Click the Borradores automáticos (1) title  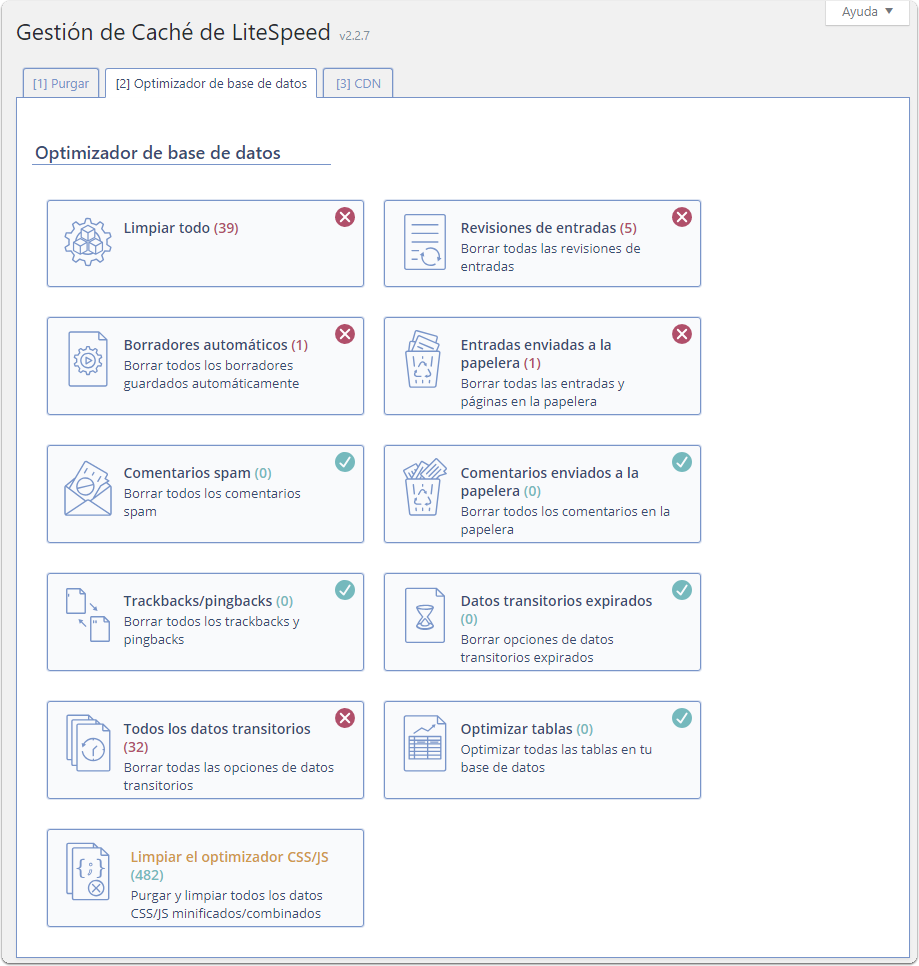[x=216, y=345]
